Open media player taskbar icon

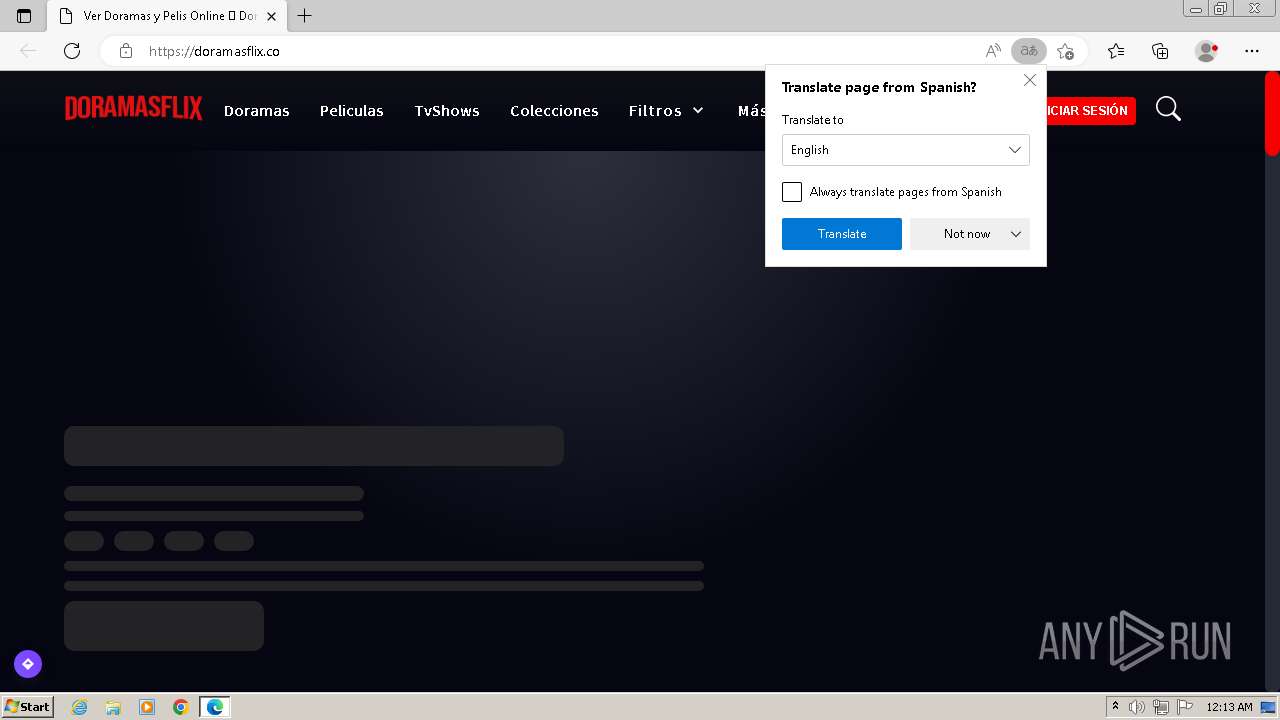pos(147,707)
